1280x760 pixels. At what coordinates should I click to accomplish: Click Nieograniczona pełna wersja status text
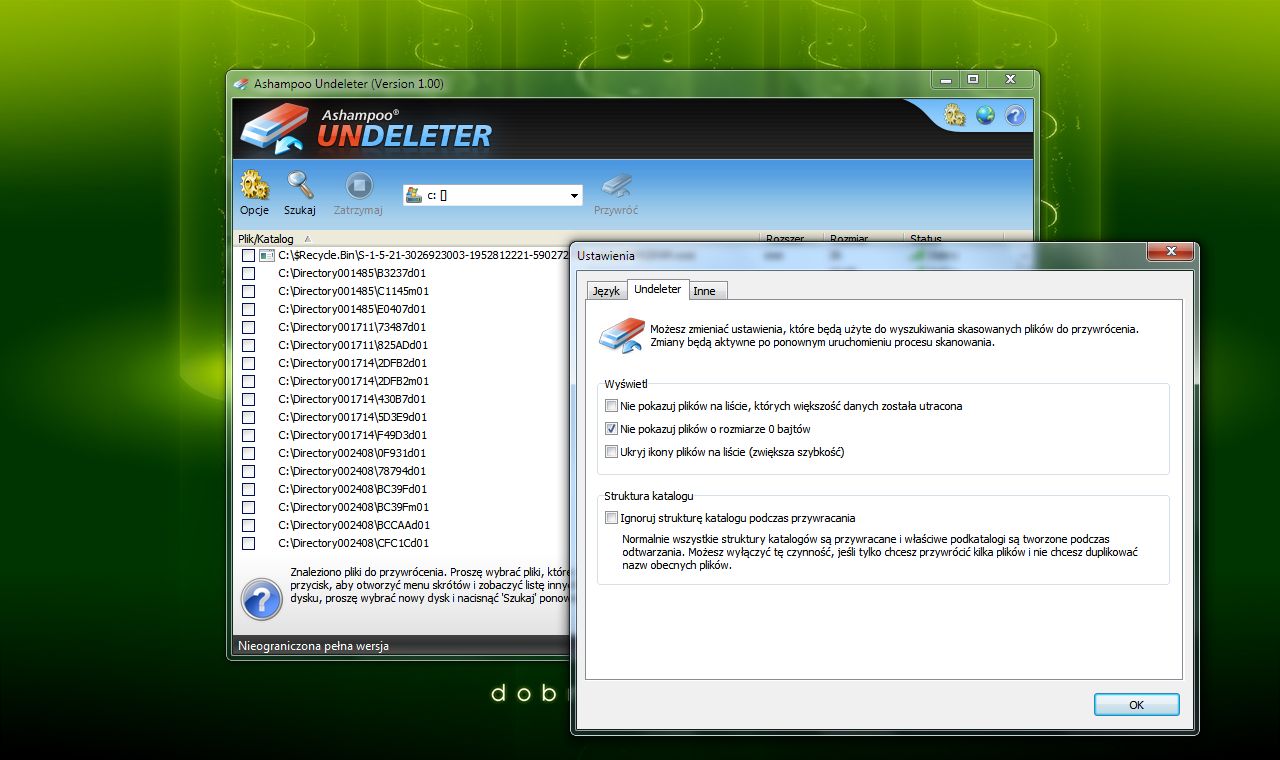(x=313, y=646)
